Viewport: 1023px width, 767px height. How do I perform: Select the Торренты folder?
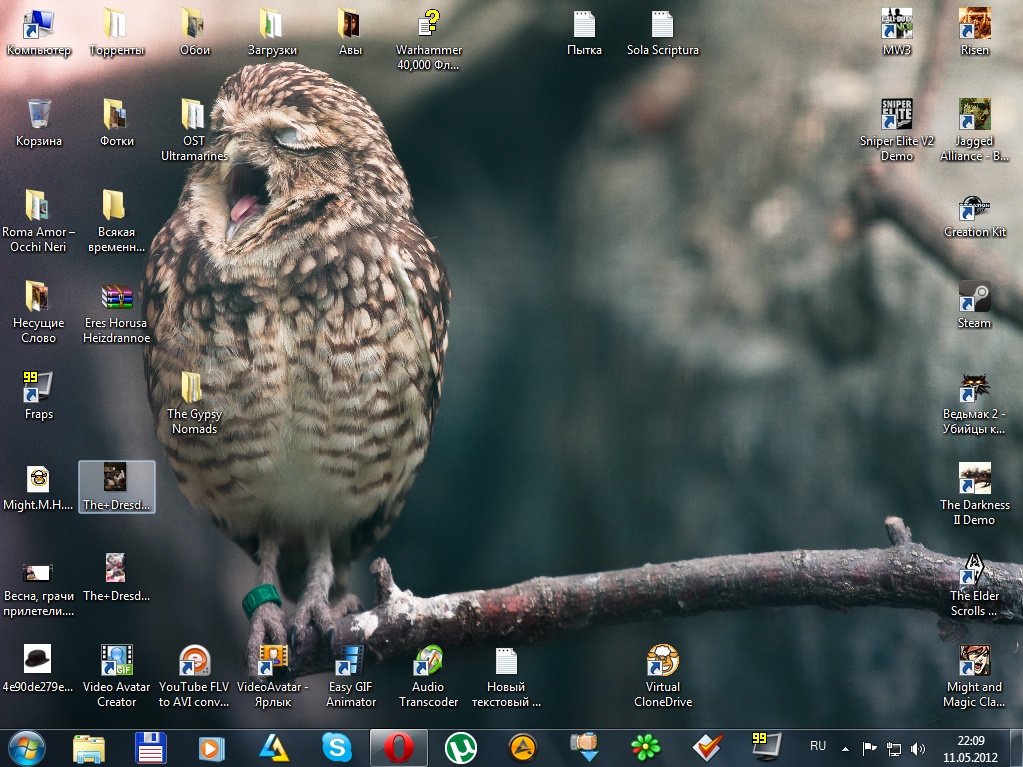click(116, 31)
